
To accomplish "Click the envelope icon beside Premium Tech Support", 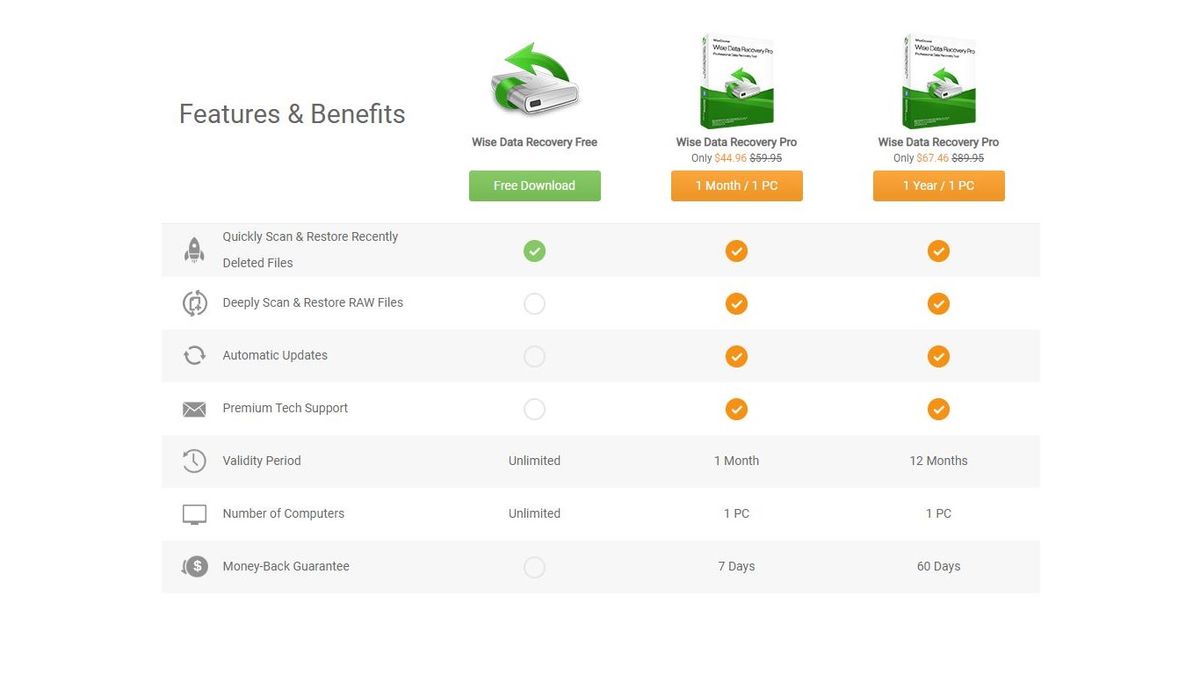I will [x=194, y=408].
